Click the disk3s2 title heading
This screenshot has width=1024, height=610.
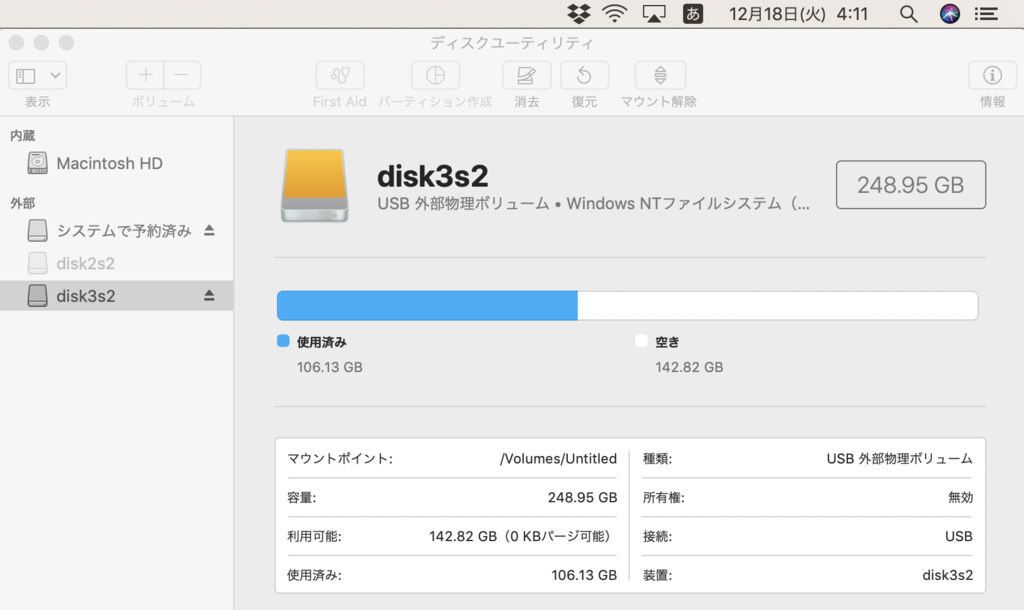pos(432,176)
